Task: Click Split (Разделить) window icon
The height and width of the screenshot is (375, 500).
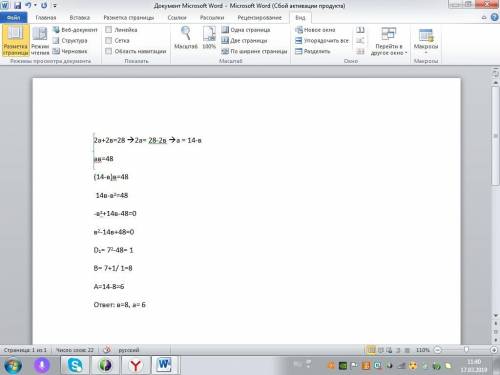Action: pos(312,51)
